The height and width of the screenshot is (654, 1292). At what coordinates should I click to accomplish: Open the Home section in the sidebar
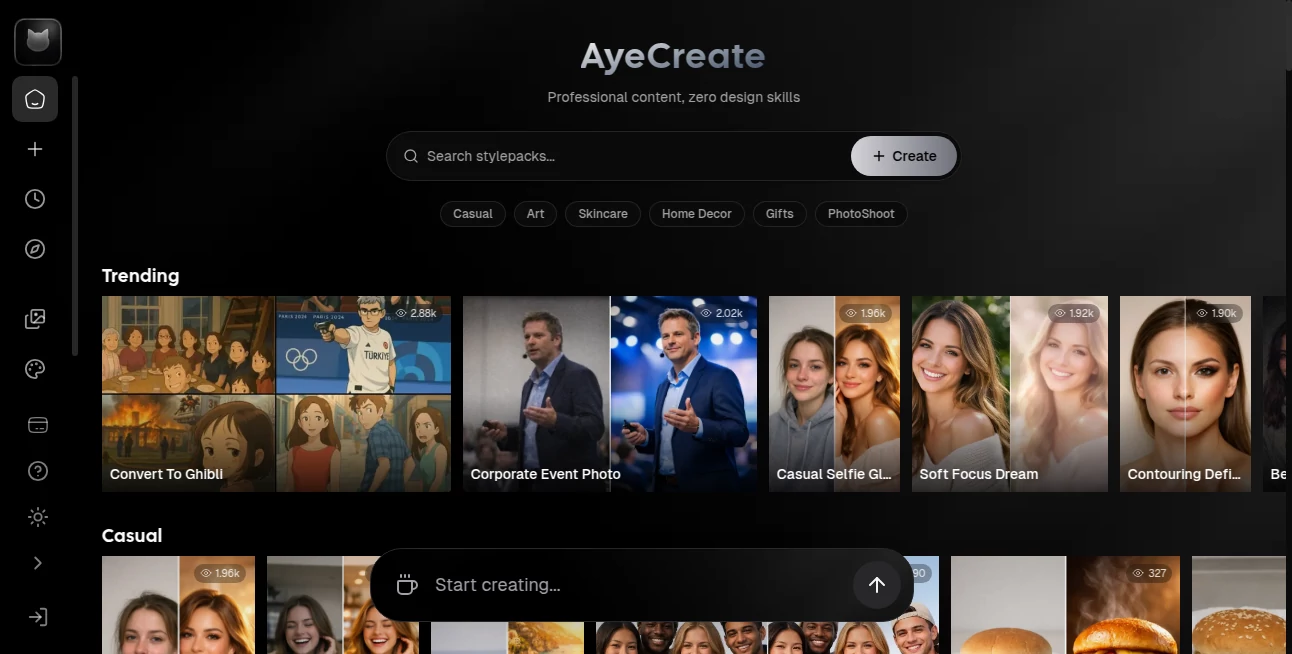[x=35, y=99]
